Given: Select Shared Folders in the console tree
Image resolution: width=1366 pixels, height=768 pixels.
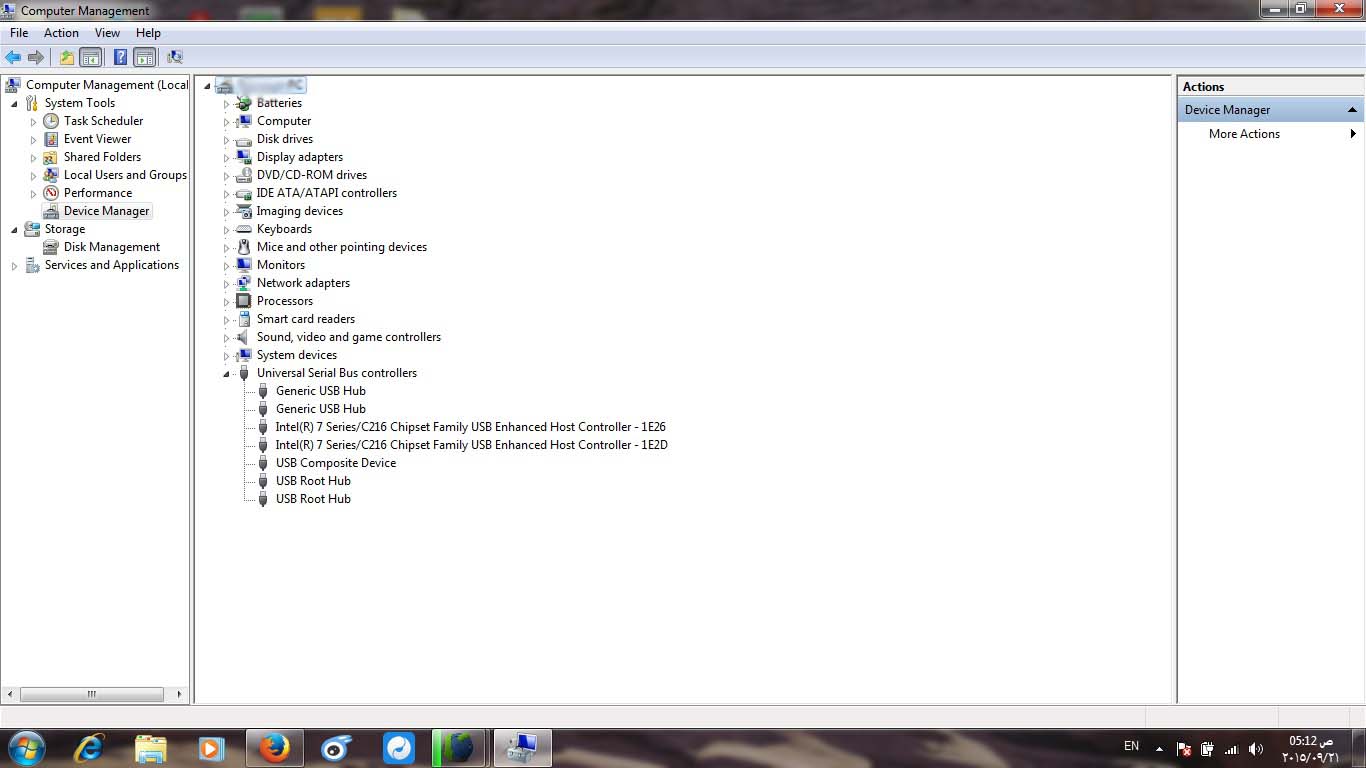Looking at the screenshot, I should [x=102, y=157].
